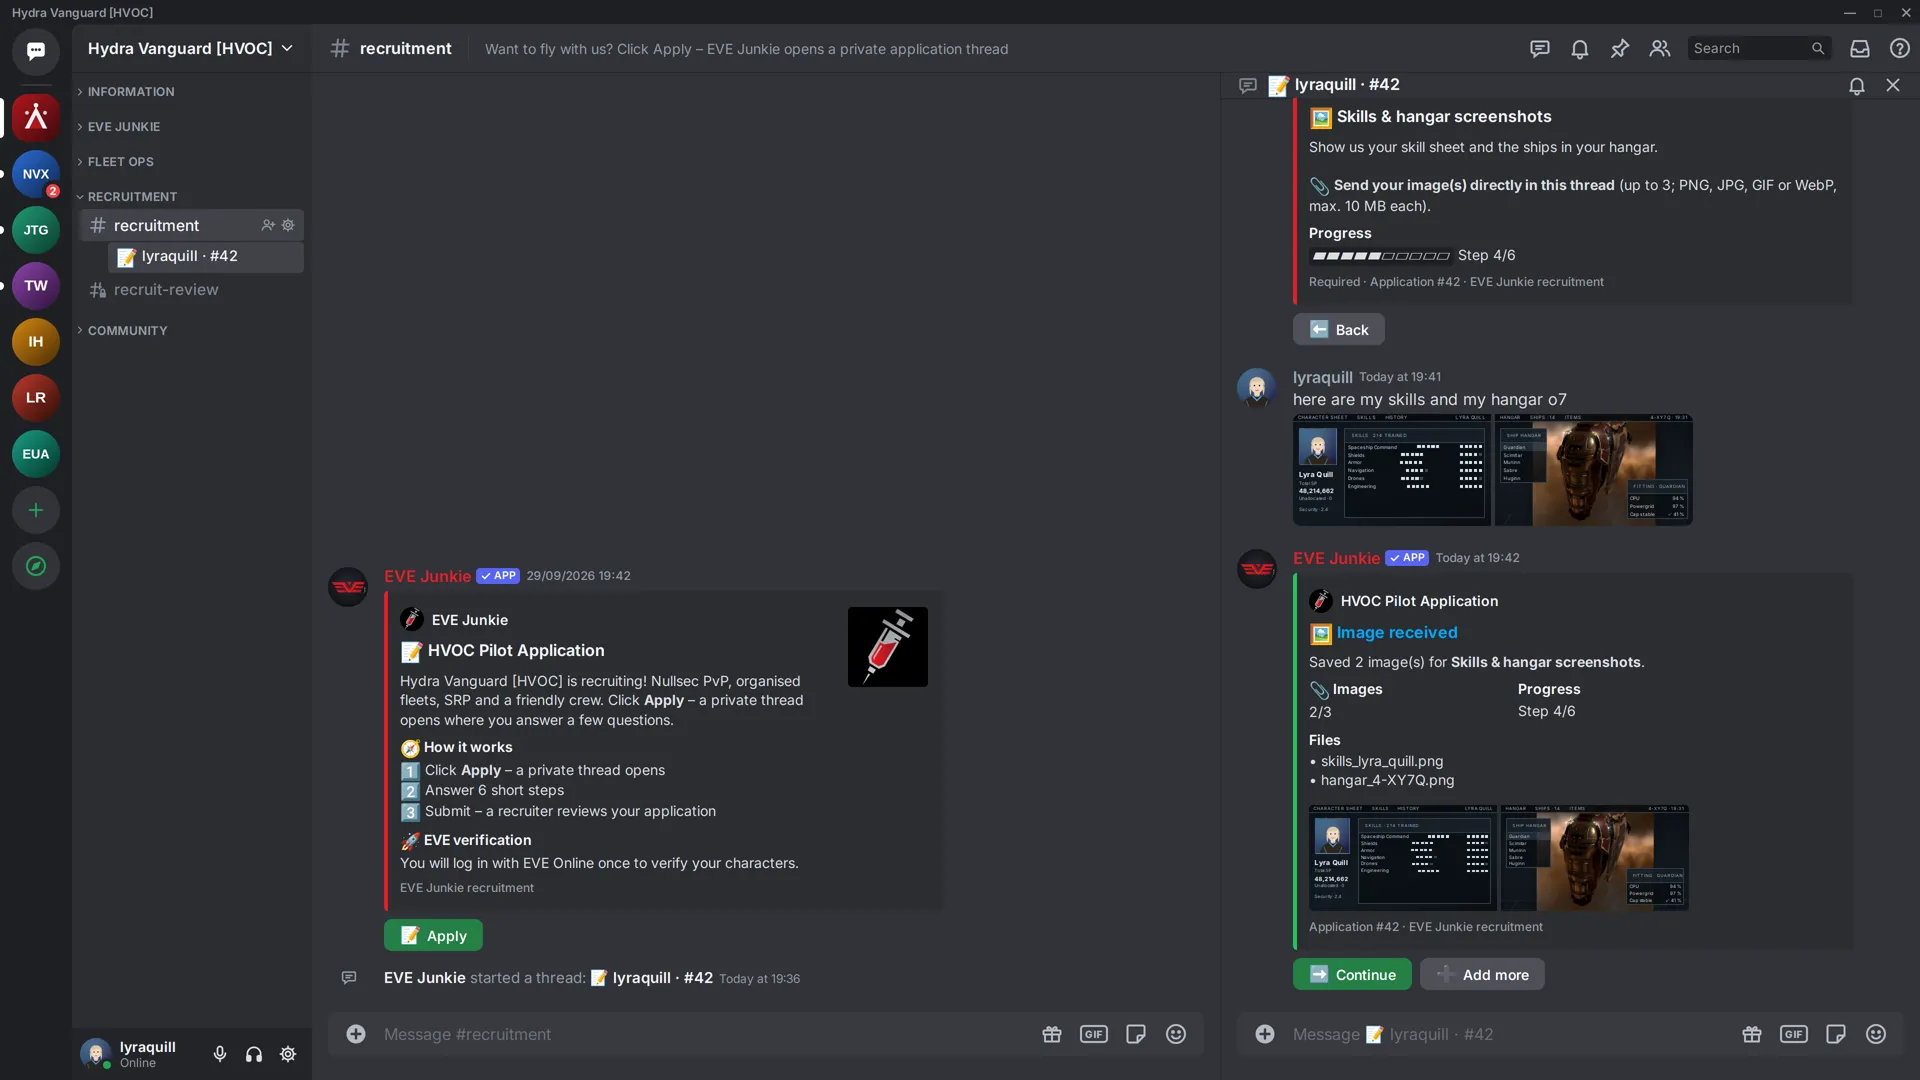This screenshot has width=1920, height=1080.
Task: Open channel notification settings bell
Action: tap(1580, 48)
